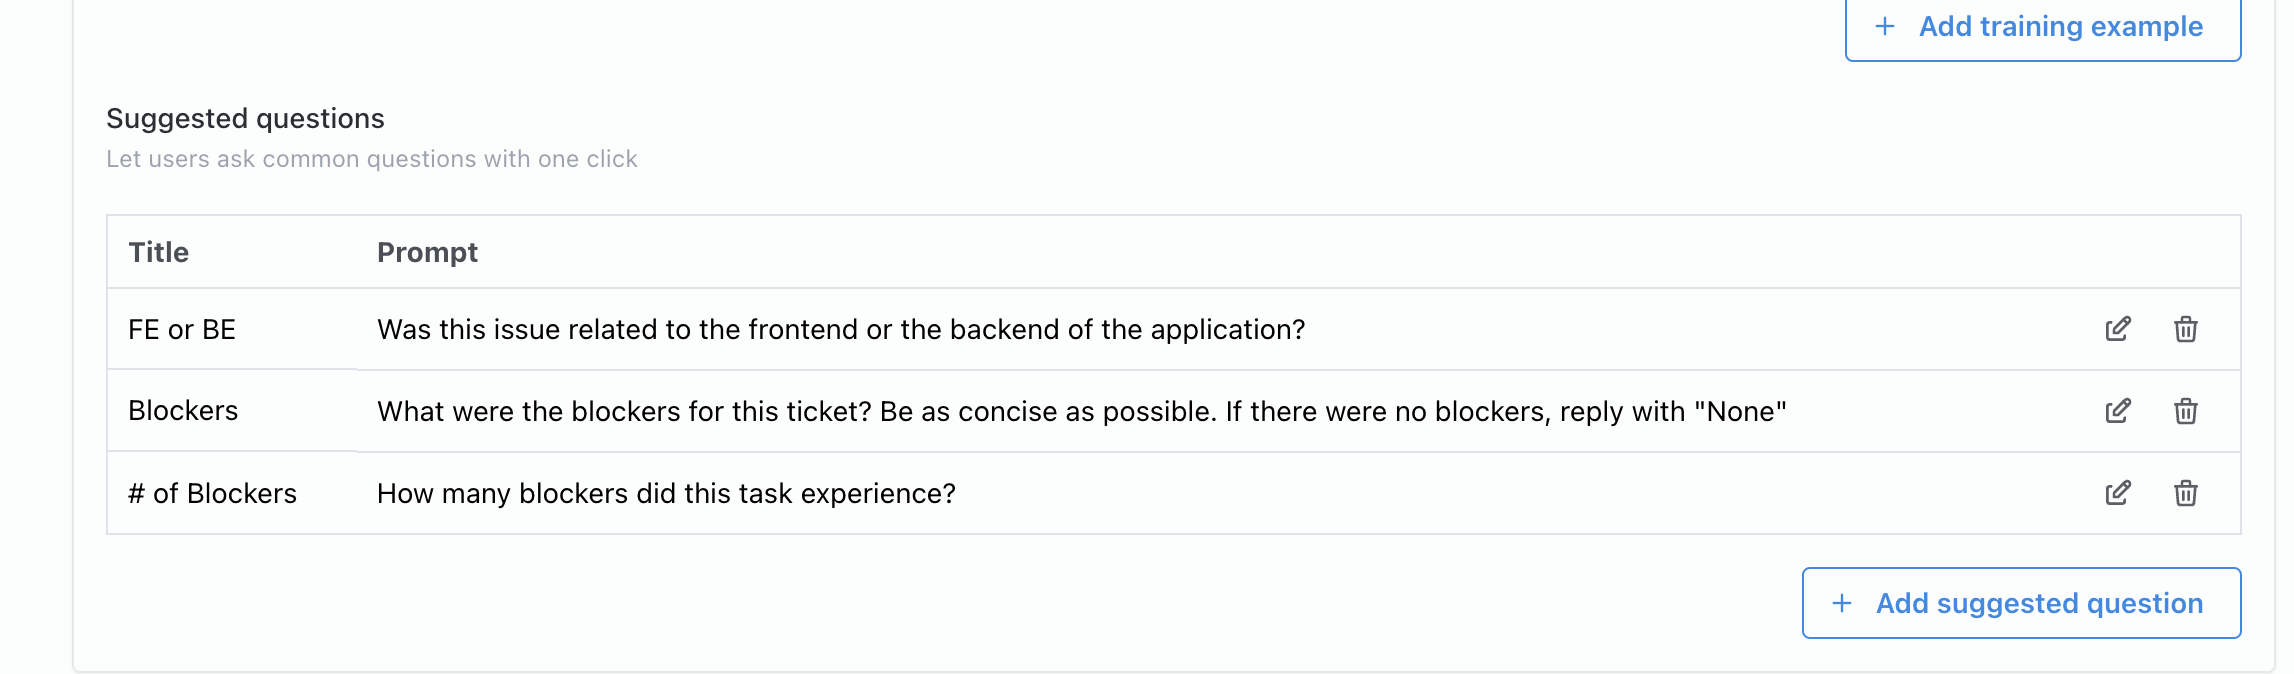Click the Prompt column header
Image resolution: width=2294 pixels, height=674 pixels.
[428, 252]
